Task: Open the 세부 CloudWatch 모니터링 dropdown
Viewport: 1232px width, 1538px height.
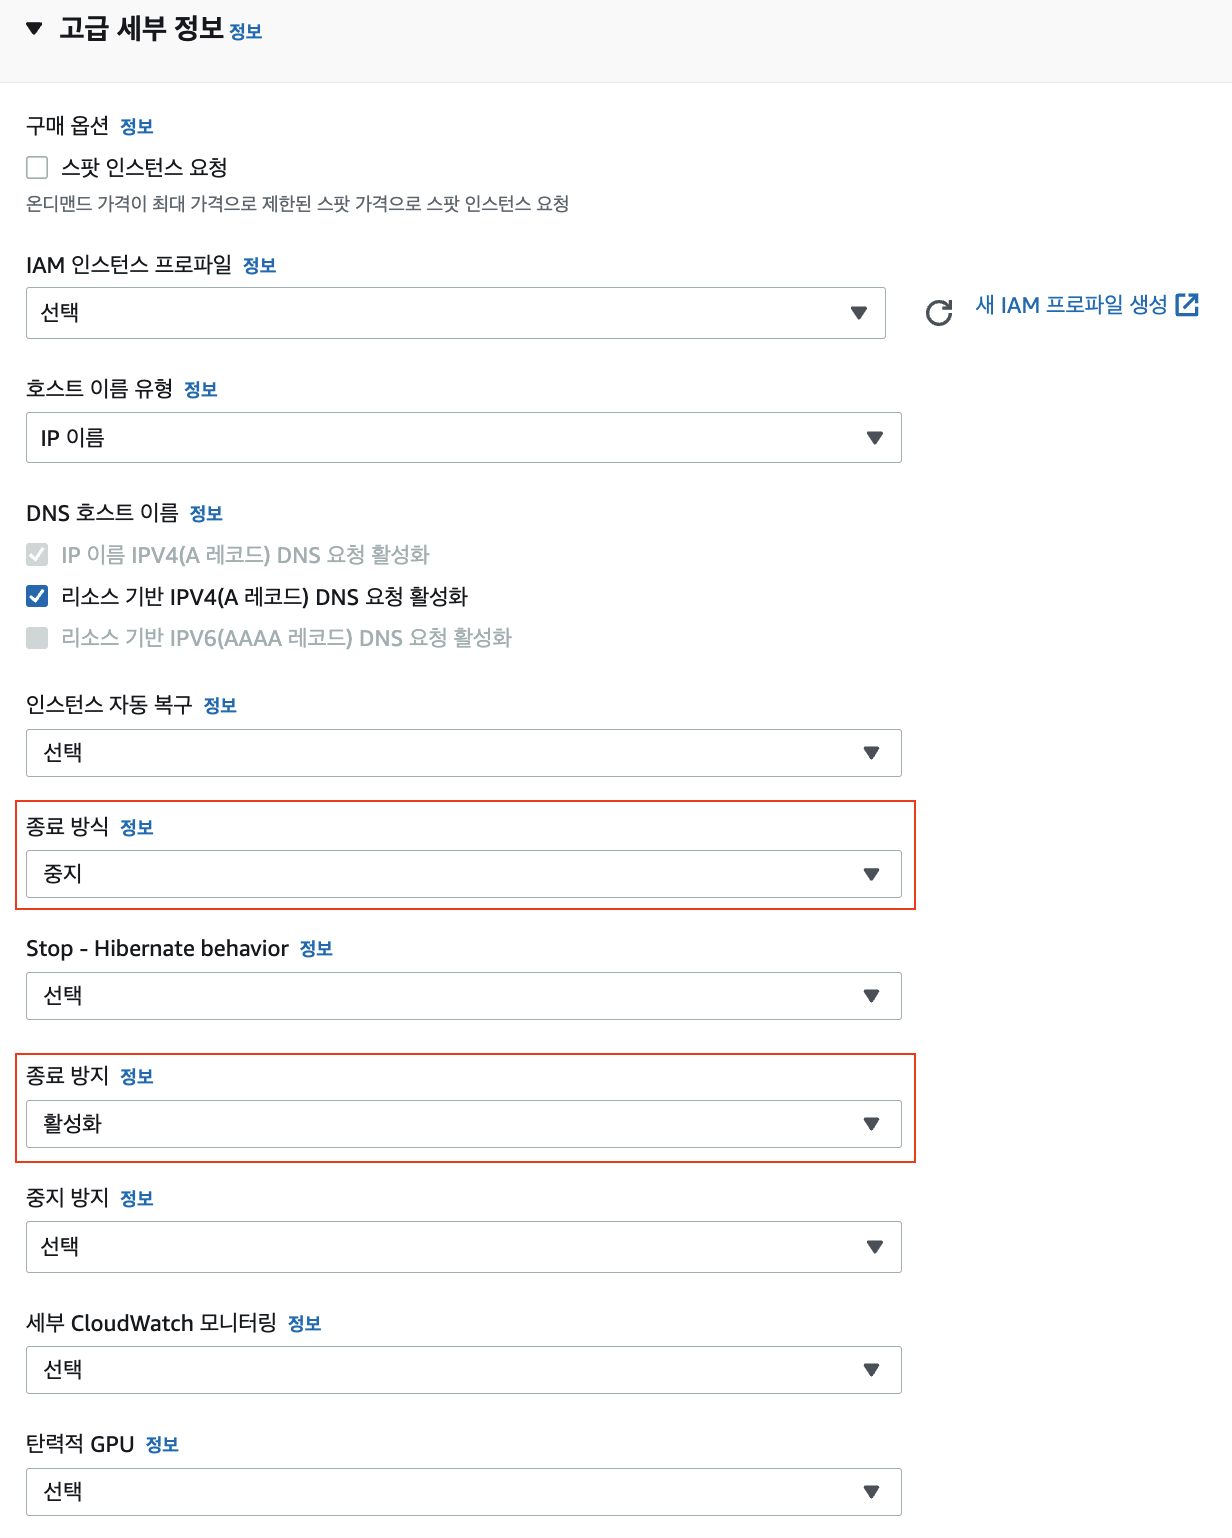Action: (x=463, y=1370)
